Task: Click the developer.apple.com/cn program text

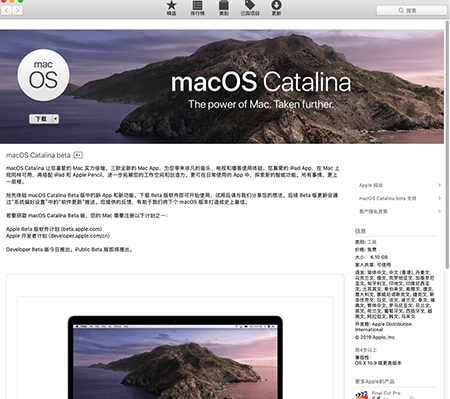Action: [58, 236]
